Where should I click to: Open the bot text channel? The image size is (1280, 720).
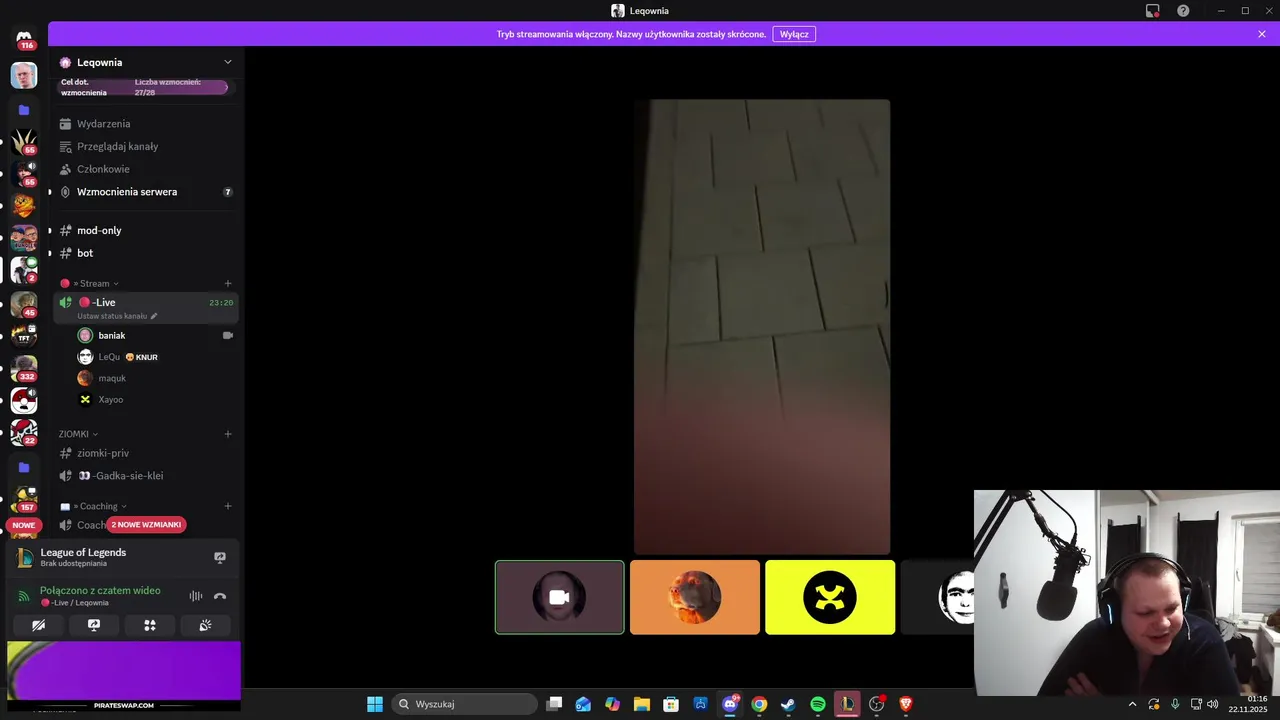146,253
